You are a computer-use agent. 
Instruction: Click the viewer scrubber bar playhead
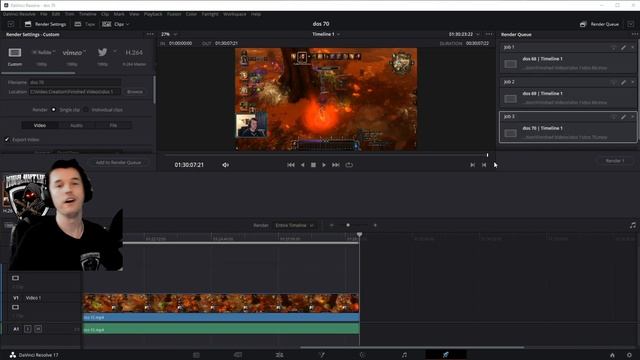point(487,155)
